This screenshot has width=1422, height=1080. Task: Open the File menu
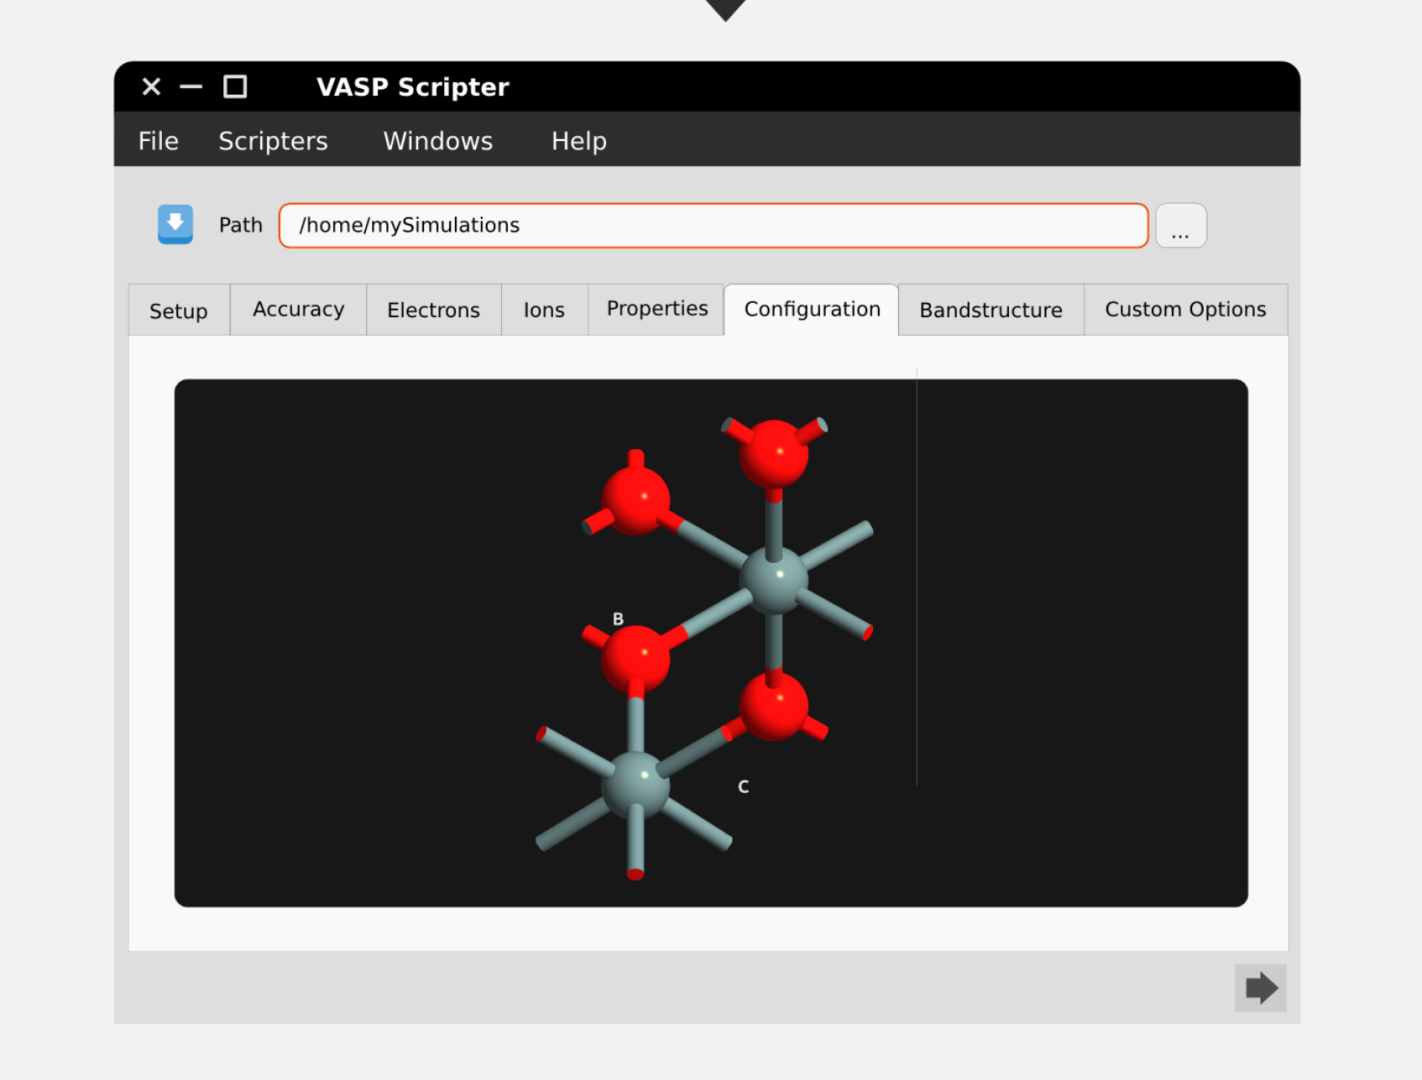(158, 141)
